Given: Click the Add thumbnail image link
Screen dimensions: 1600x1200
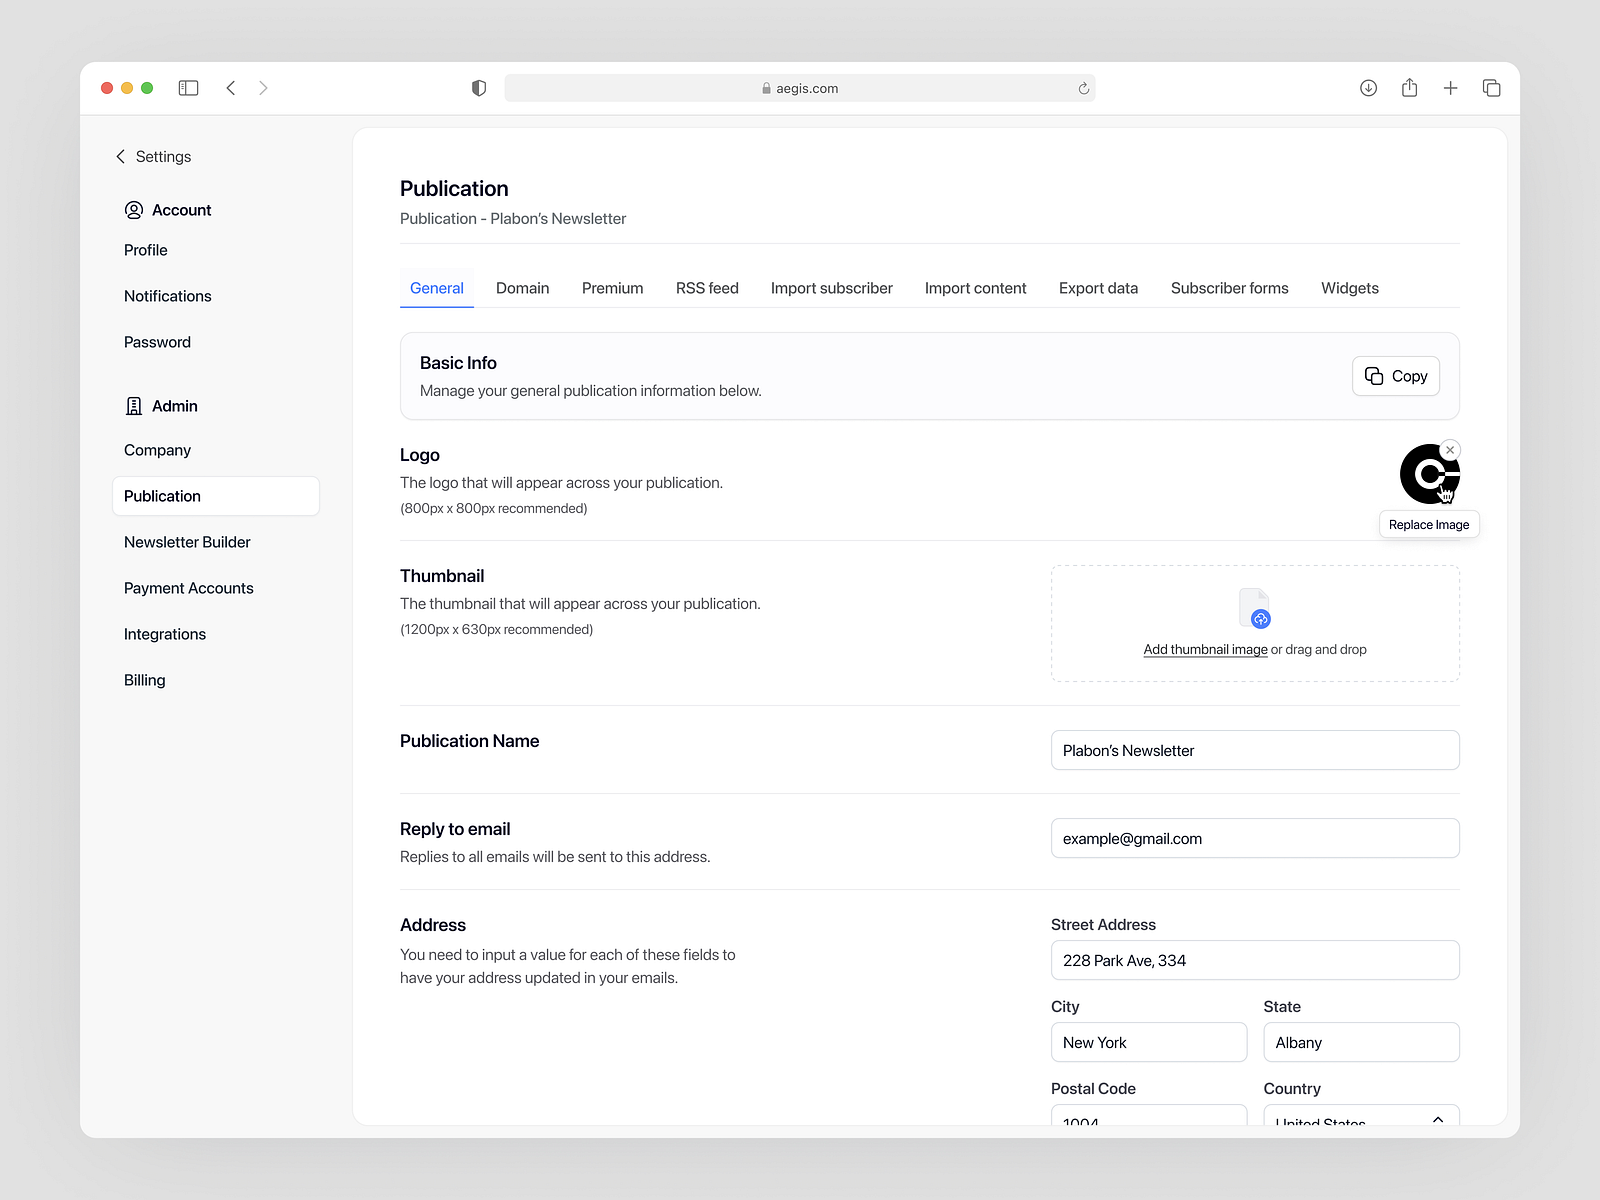Looking at the screenshot, I should tap(1204, 649).
